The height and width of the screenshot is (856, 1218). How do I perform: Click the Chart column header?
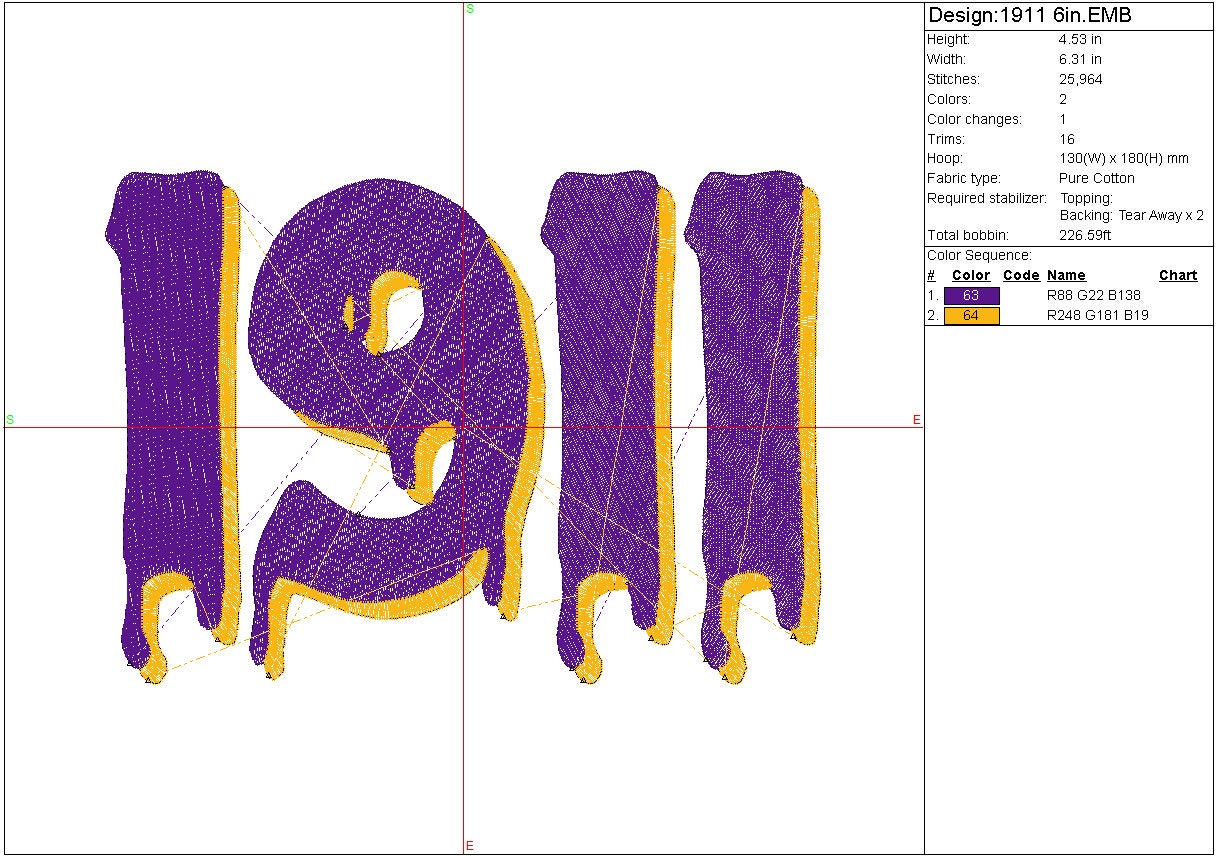pyautogui.click(x=1177, y=276)
